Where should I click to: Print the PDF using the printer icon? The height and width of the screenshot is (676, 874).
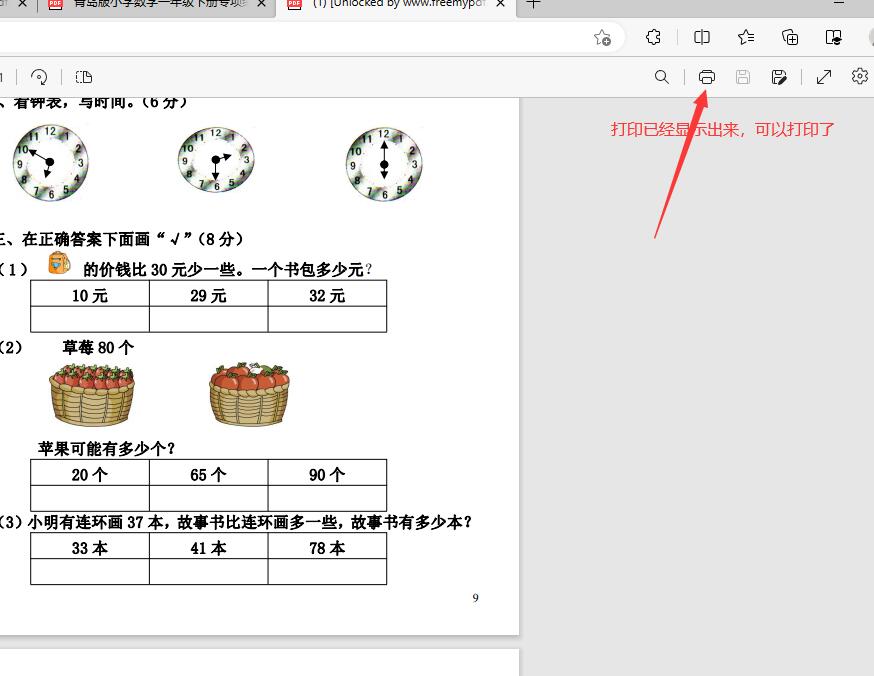click(707, 77)
